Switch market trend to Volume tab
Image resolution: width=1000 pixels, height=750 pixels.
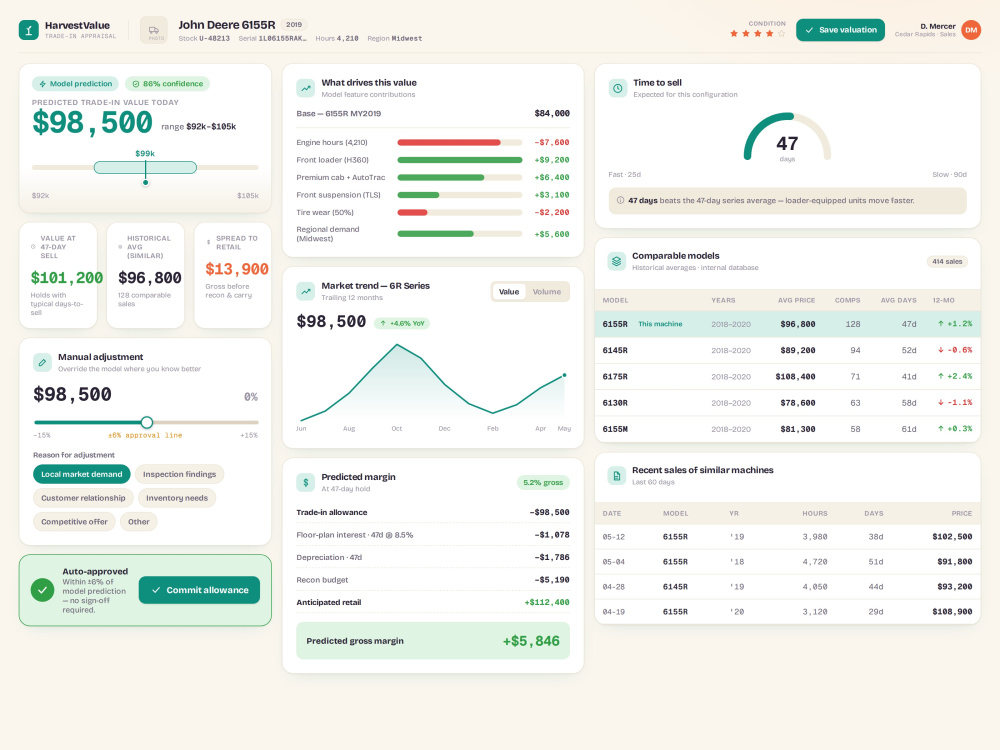pos(547,291)
